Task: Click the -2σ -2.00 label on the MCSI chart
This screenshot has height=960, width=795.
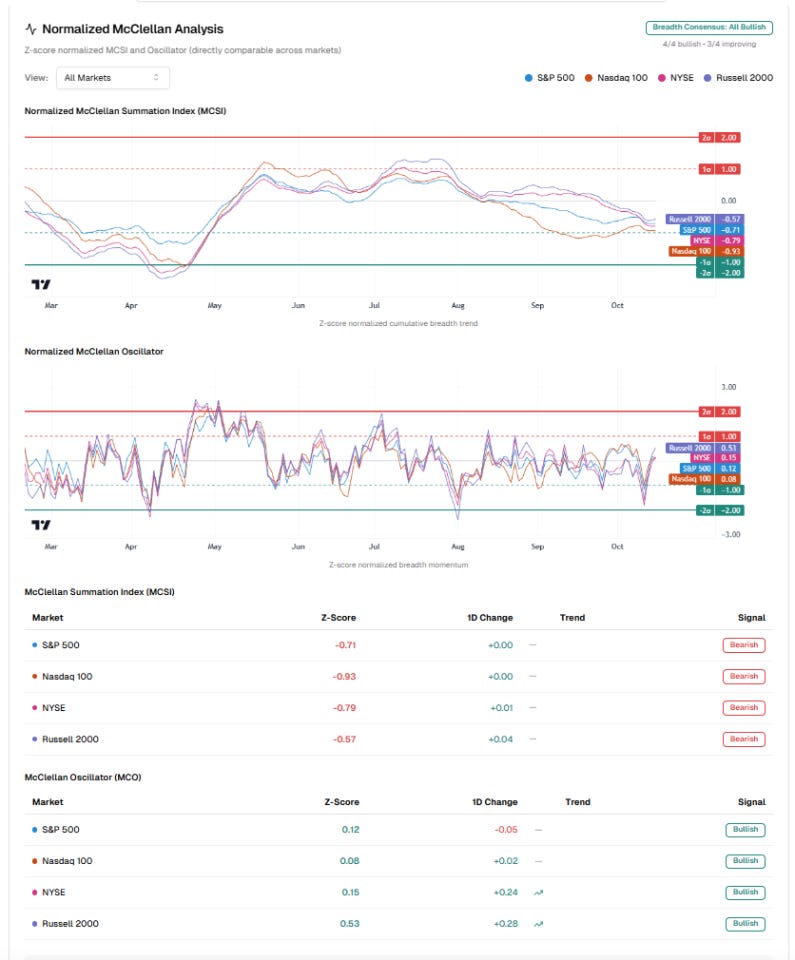Action: (x=720, y=273)
